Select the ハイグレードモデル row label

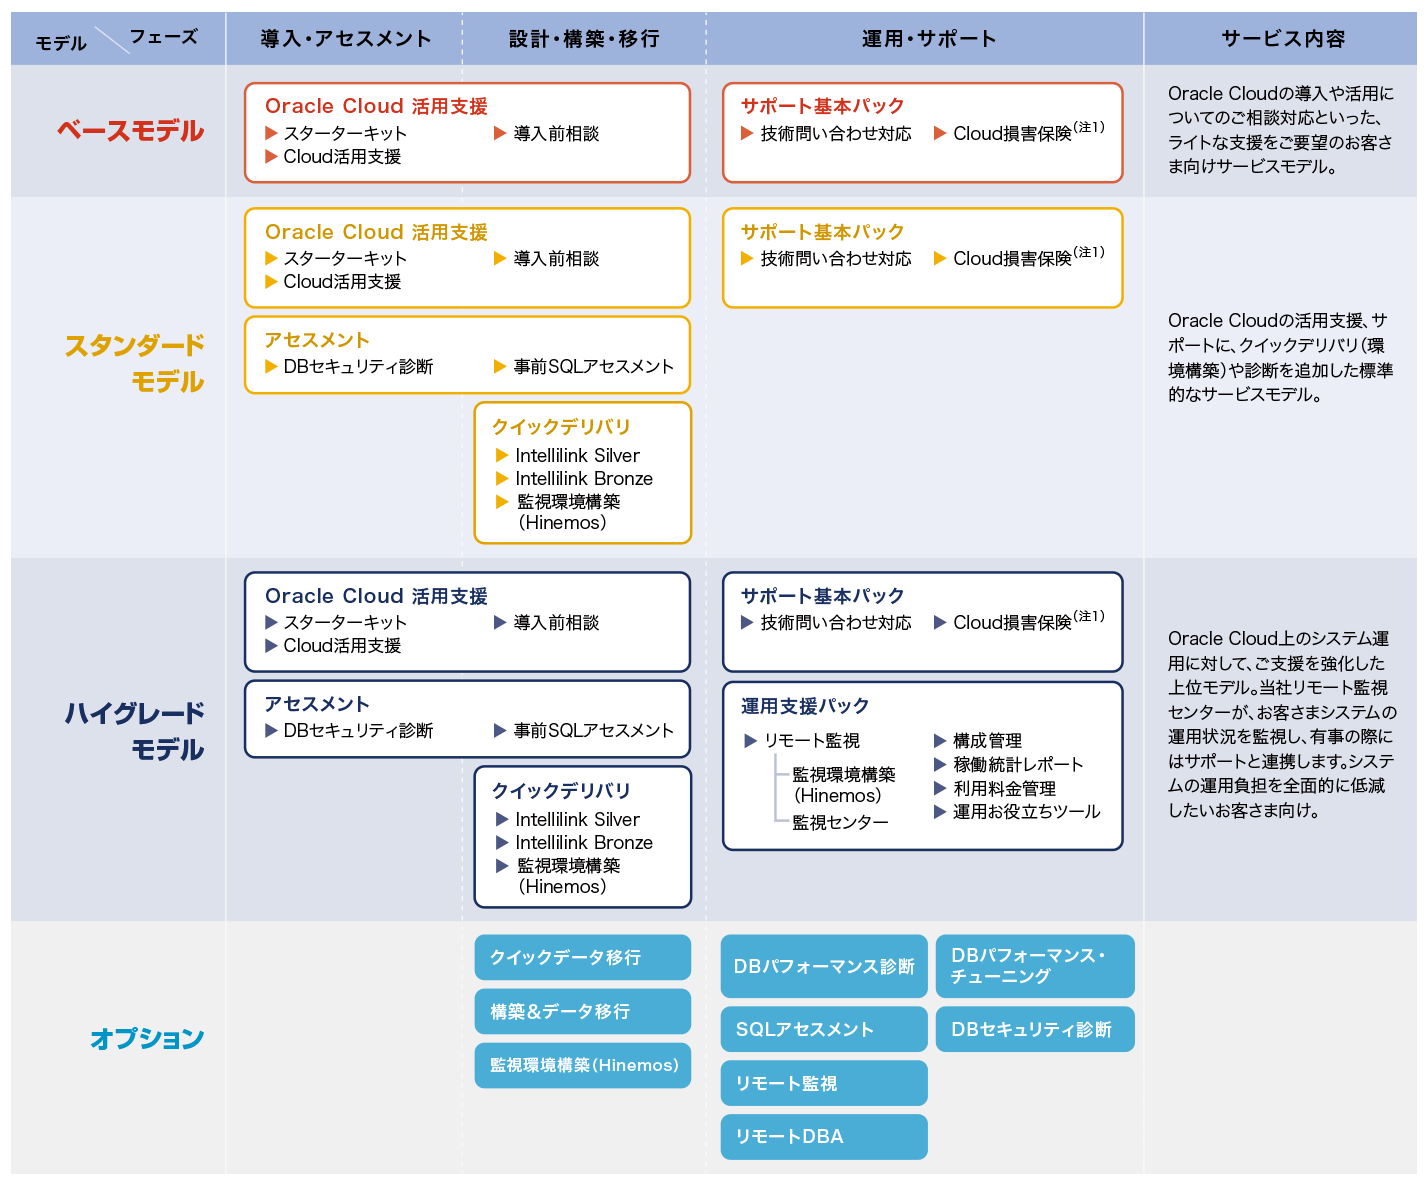click(x=134, y=731)
